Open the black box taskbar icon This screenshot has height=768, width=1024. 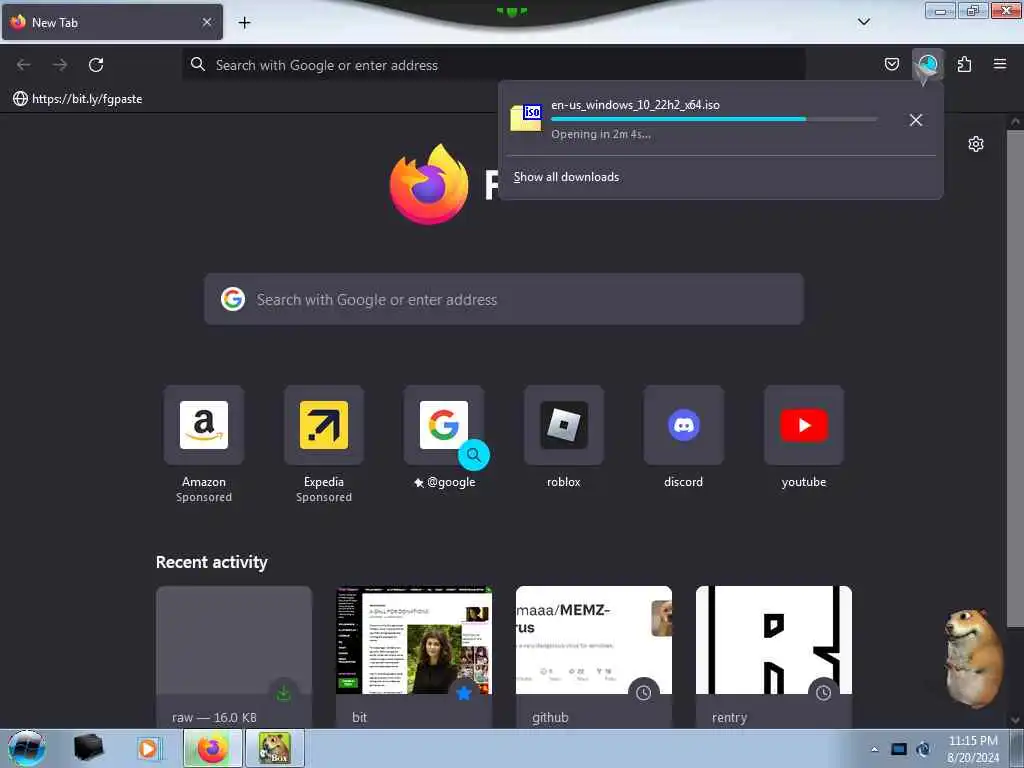(x=88, y=748)
